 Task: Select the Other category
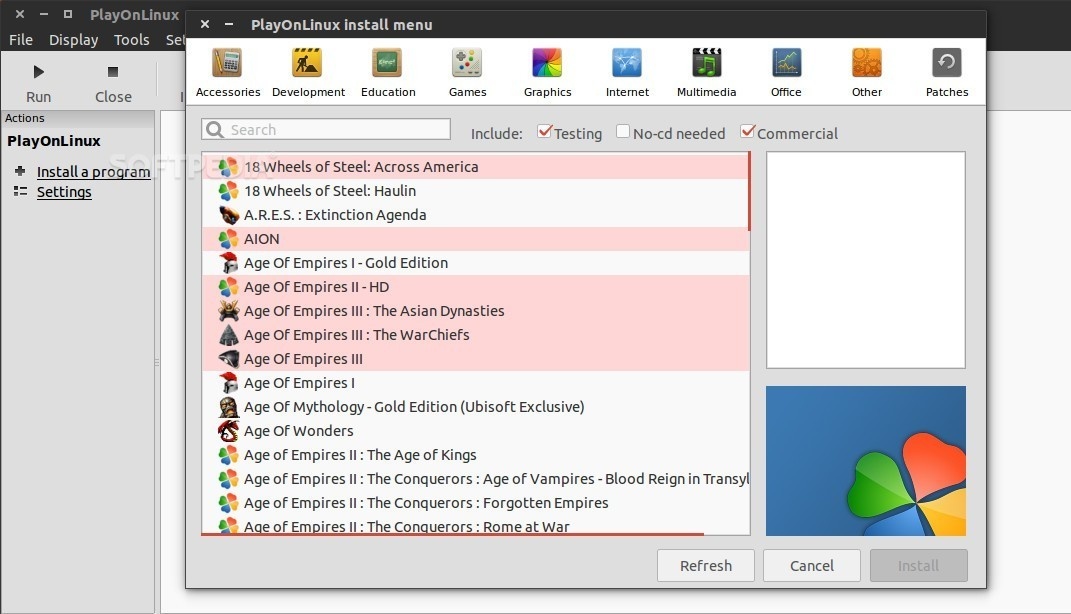point(866,72)
